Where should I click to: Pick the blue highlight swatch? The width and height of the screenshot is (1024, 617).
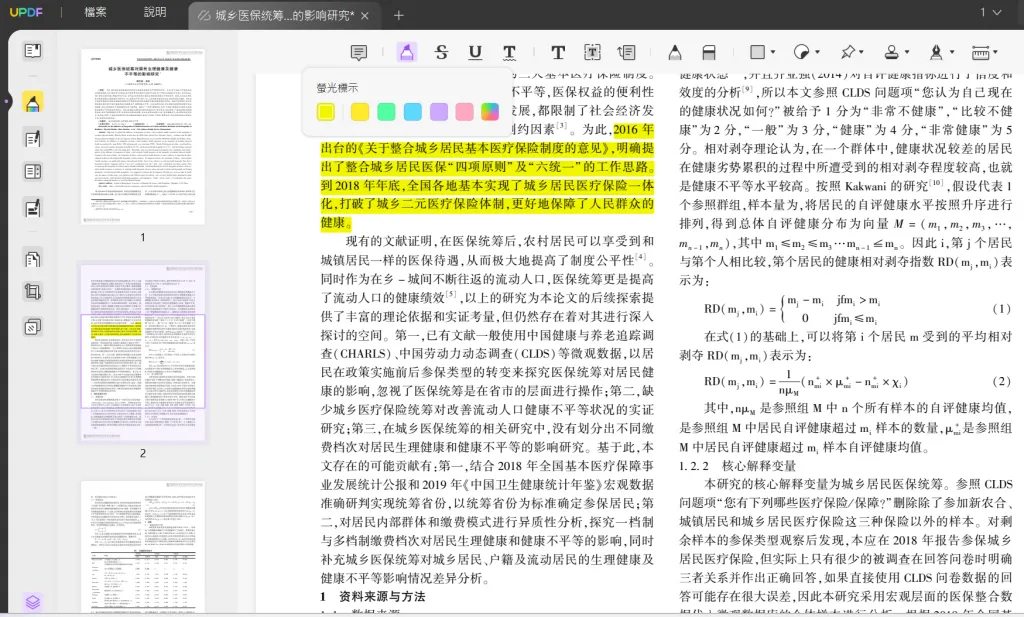point(412,112)
